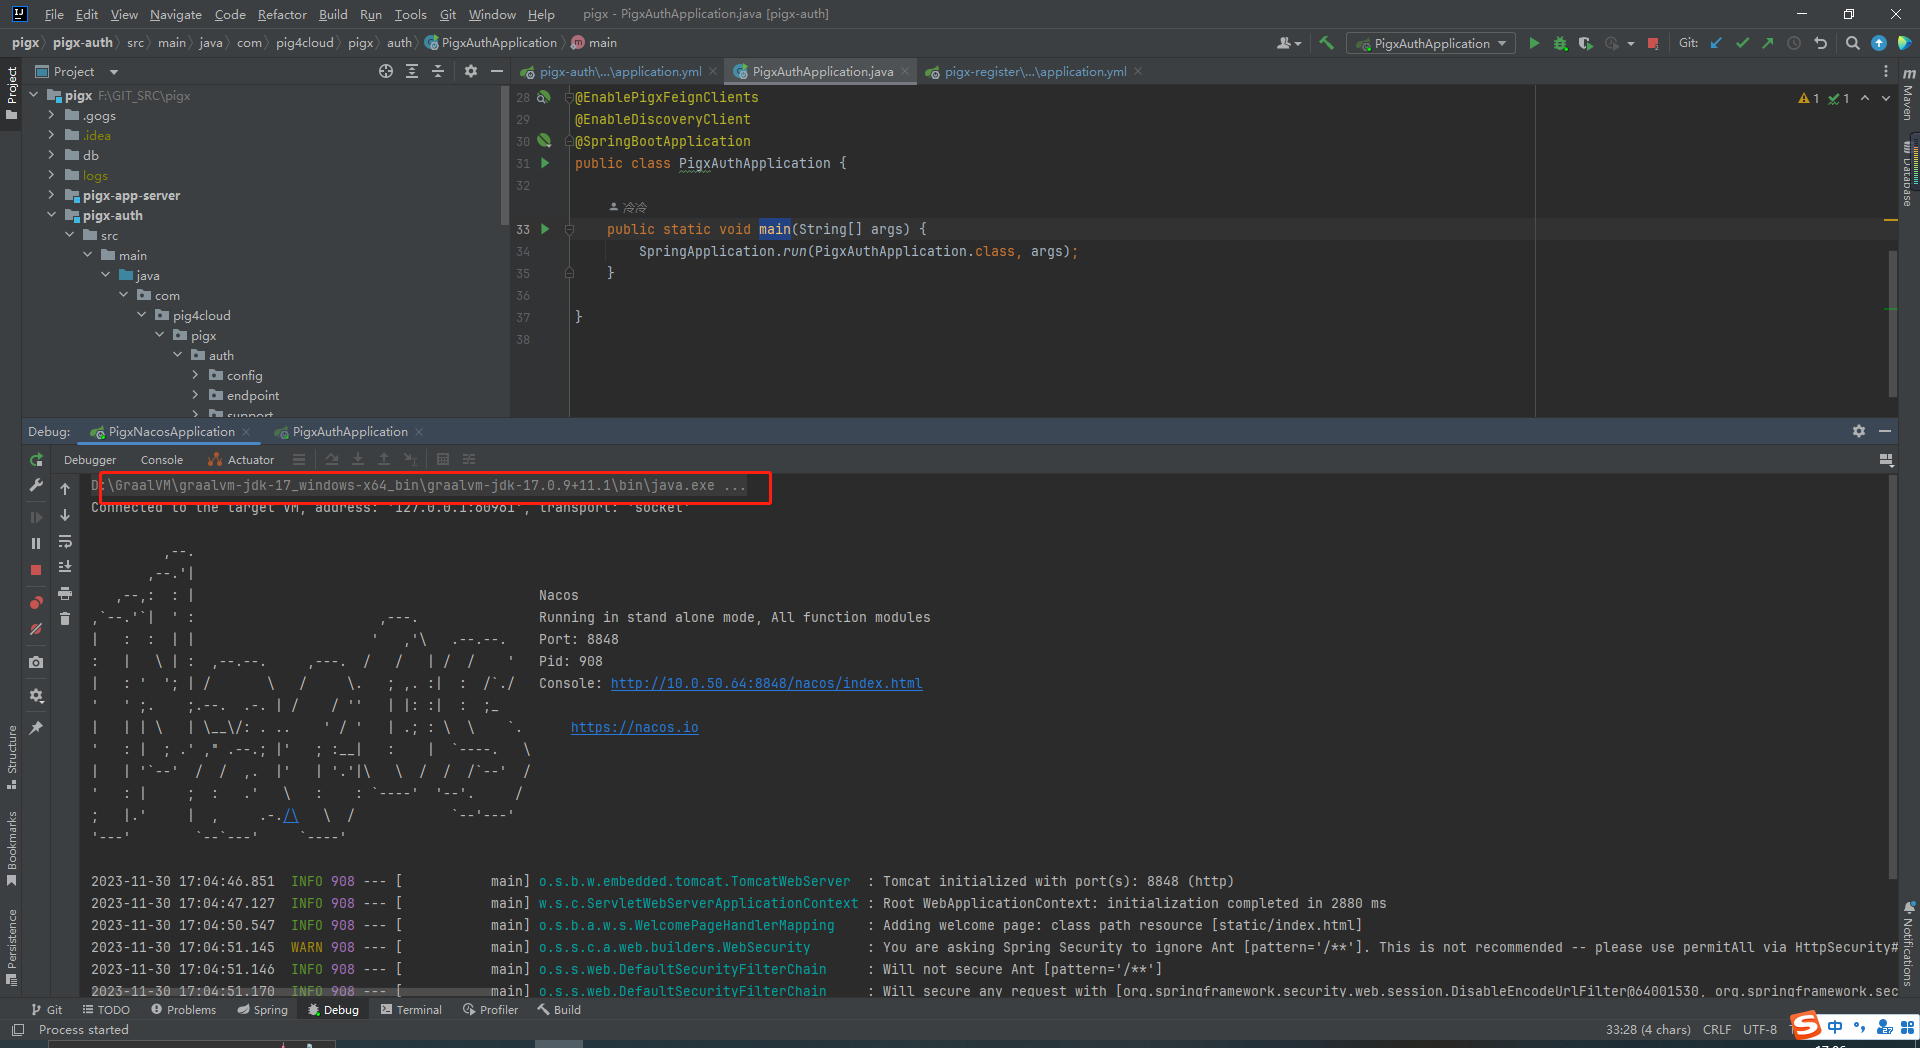Screen dimensions: 1920x1048
Task: Open the Project view mode dropdown
Action: 114,72
